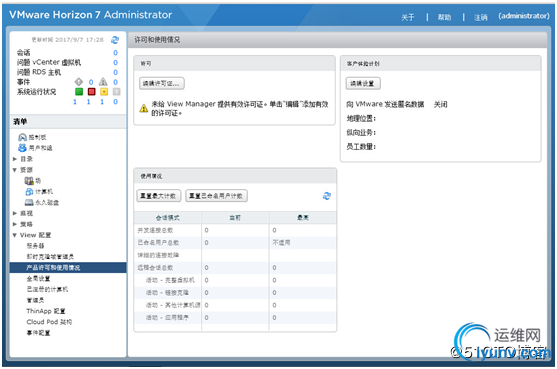This screenshot has height=369, width=557.
Task: Click the 远程会话总数 row label
Action: point(155,267)
